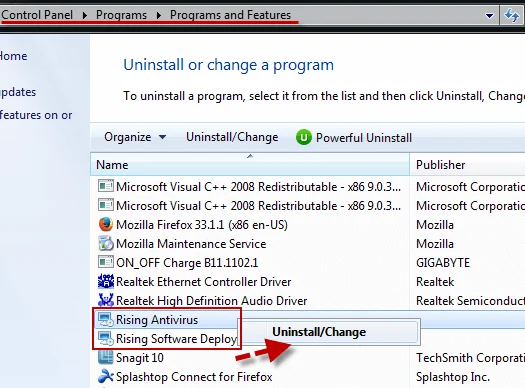525x388 pixels.
Task: Click the Splashtop Connect for Firefox icon
Action: point(105,376)
